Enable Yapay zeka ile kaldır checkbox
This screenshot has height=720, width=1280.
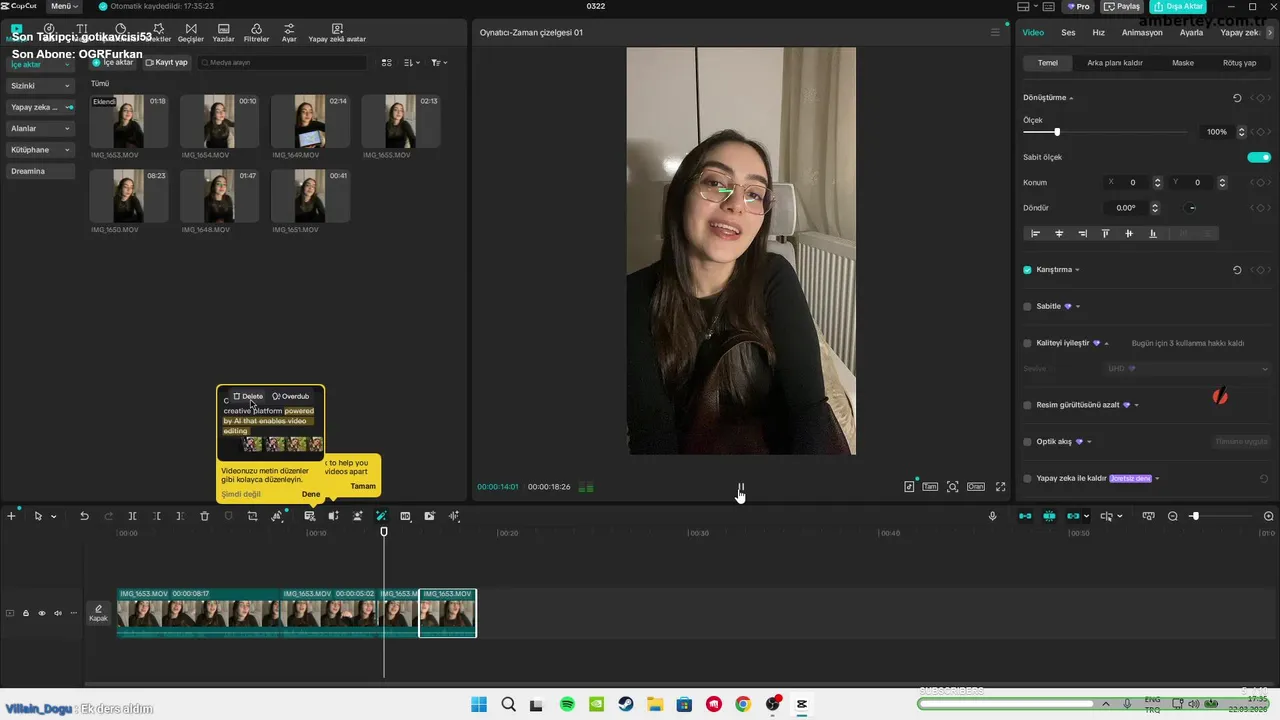(x=1027, y=478)
